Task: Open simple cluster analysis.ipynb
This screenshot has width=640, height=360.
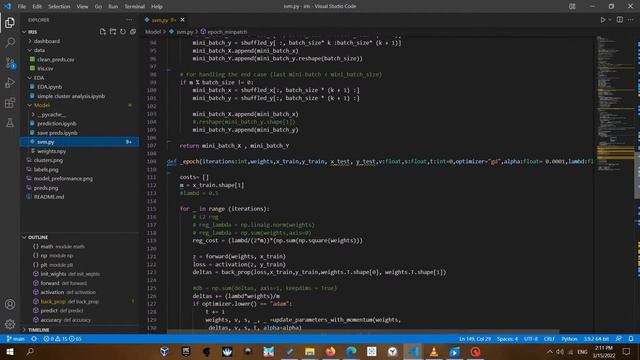Action: 71,96
